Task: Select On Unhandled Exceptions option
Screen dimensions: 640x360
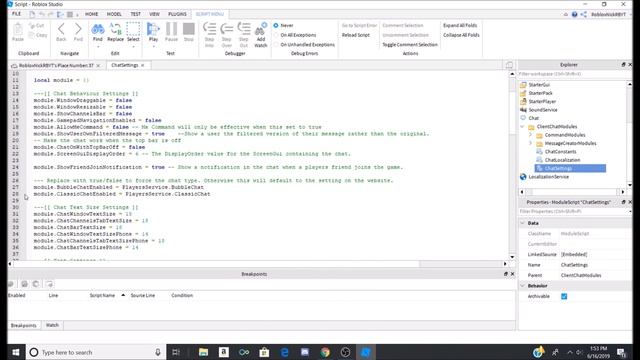Action: pyautogui.click(x=276, y=44)
